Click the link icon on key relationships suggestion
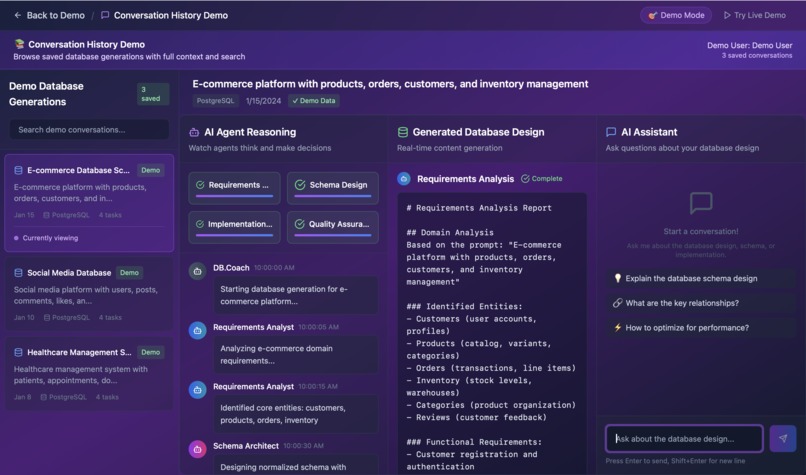The width and height of the screenshot is (806, 475). (x=618, y=303)
